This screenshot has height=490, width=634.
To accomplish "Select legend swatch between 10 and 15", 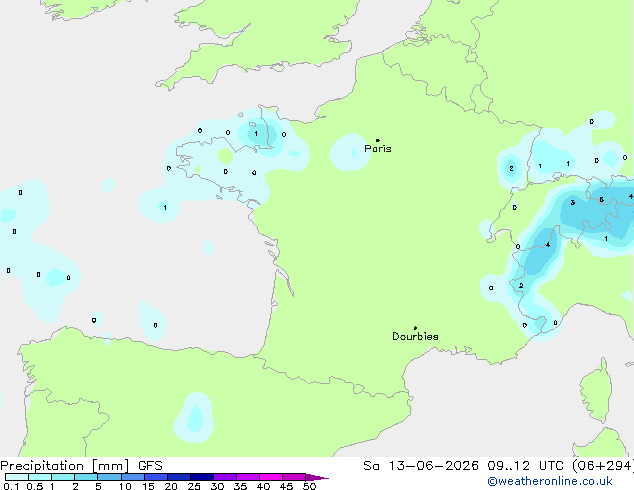I will point(133,477).
